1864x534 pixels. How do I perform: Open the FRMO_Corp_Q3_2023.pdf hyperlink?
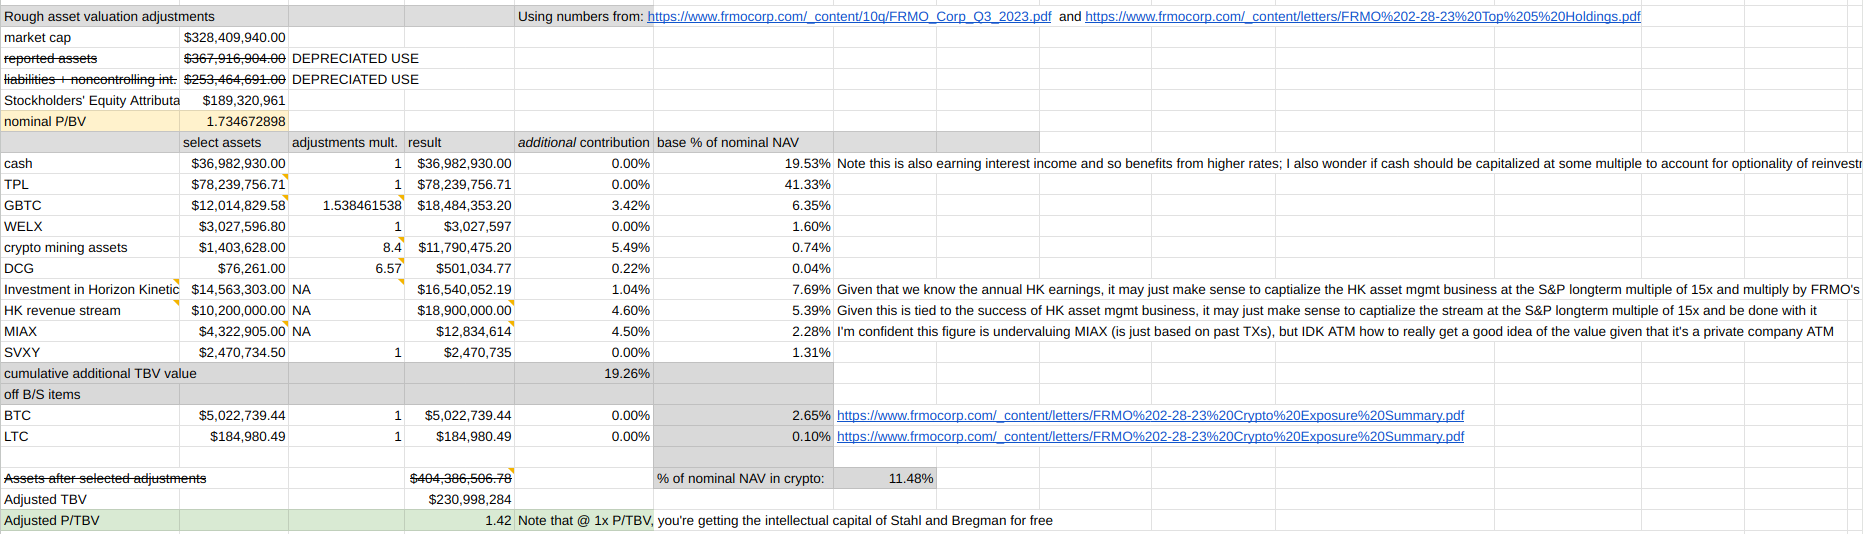849,16
